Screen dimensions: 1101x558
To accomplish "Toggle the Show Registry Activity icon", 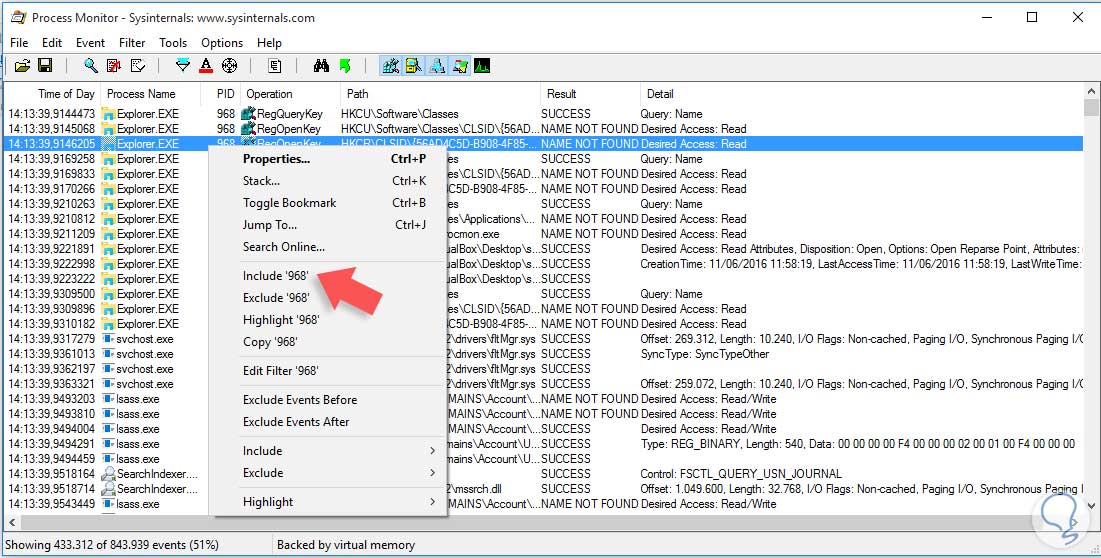I will coord(391,66).
